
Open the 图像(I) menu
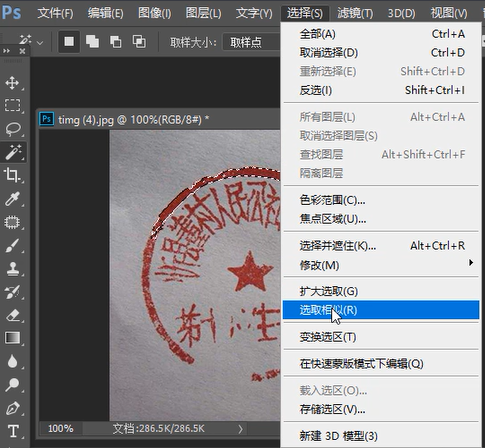155,13
